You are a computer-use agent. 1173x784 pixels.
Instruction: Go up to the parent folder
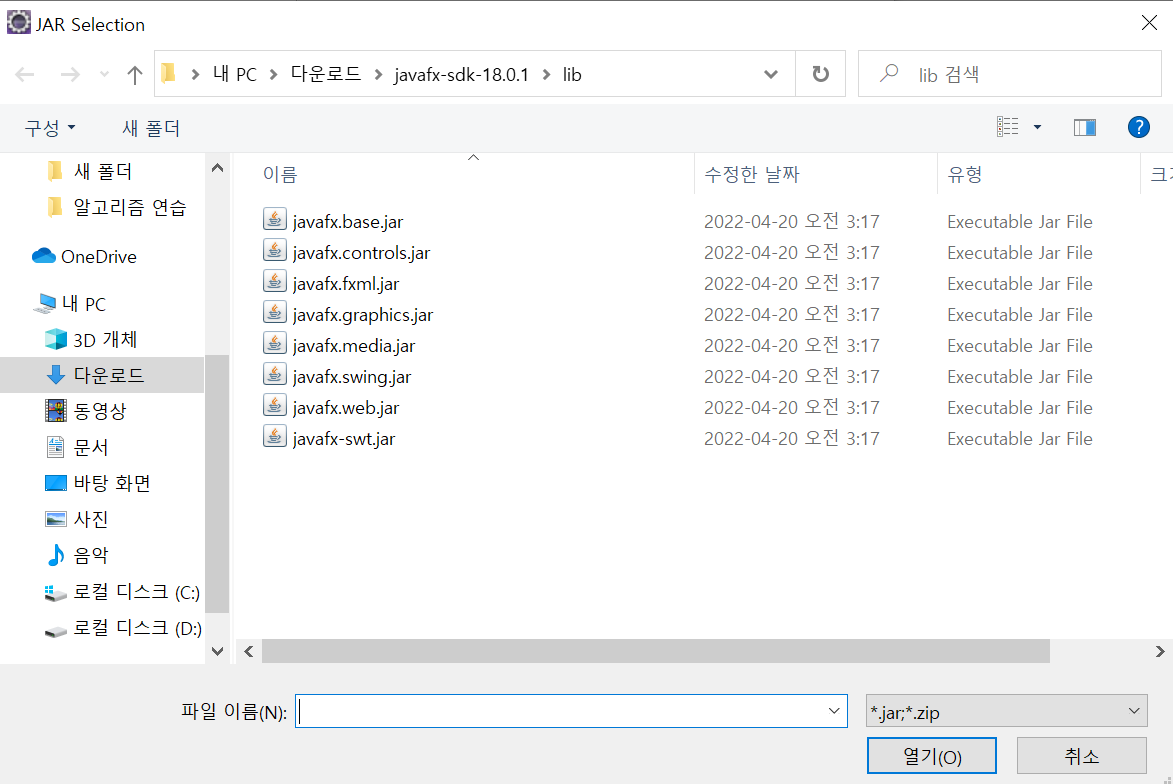(135, 74)
